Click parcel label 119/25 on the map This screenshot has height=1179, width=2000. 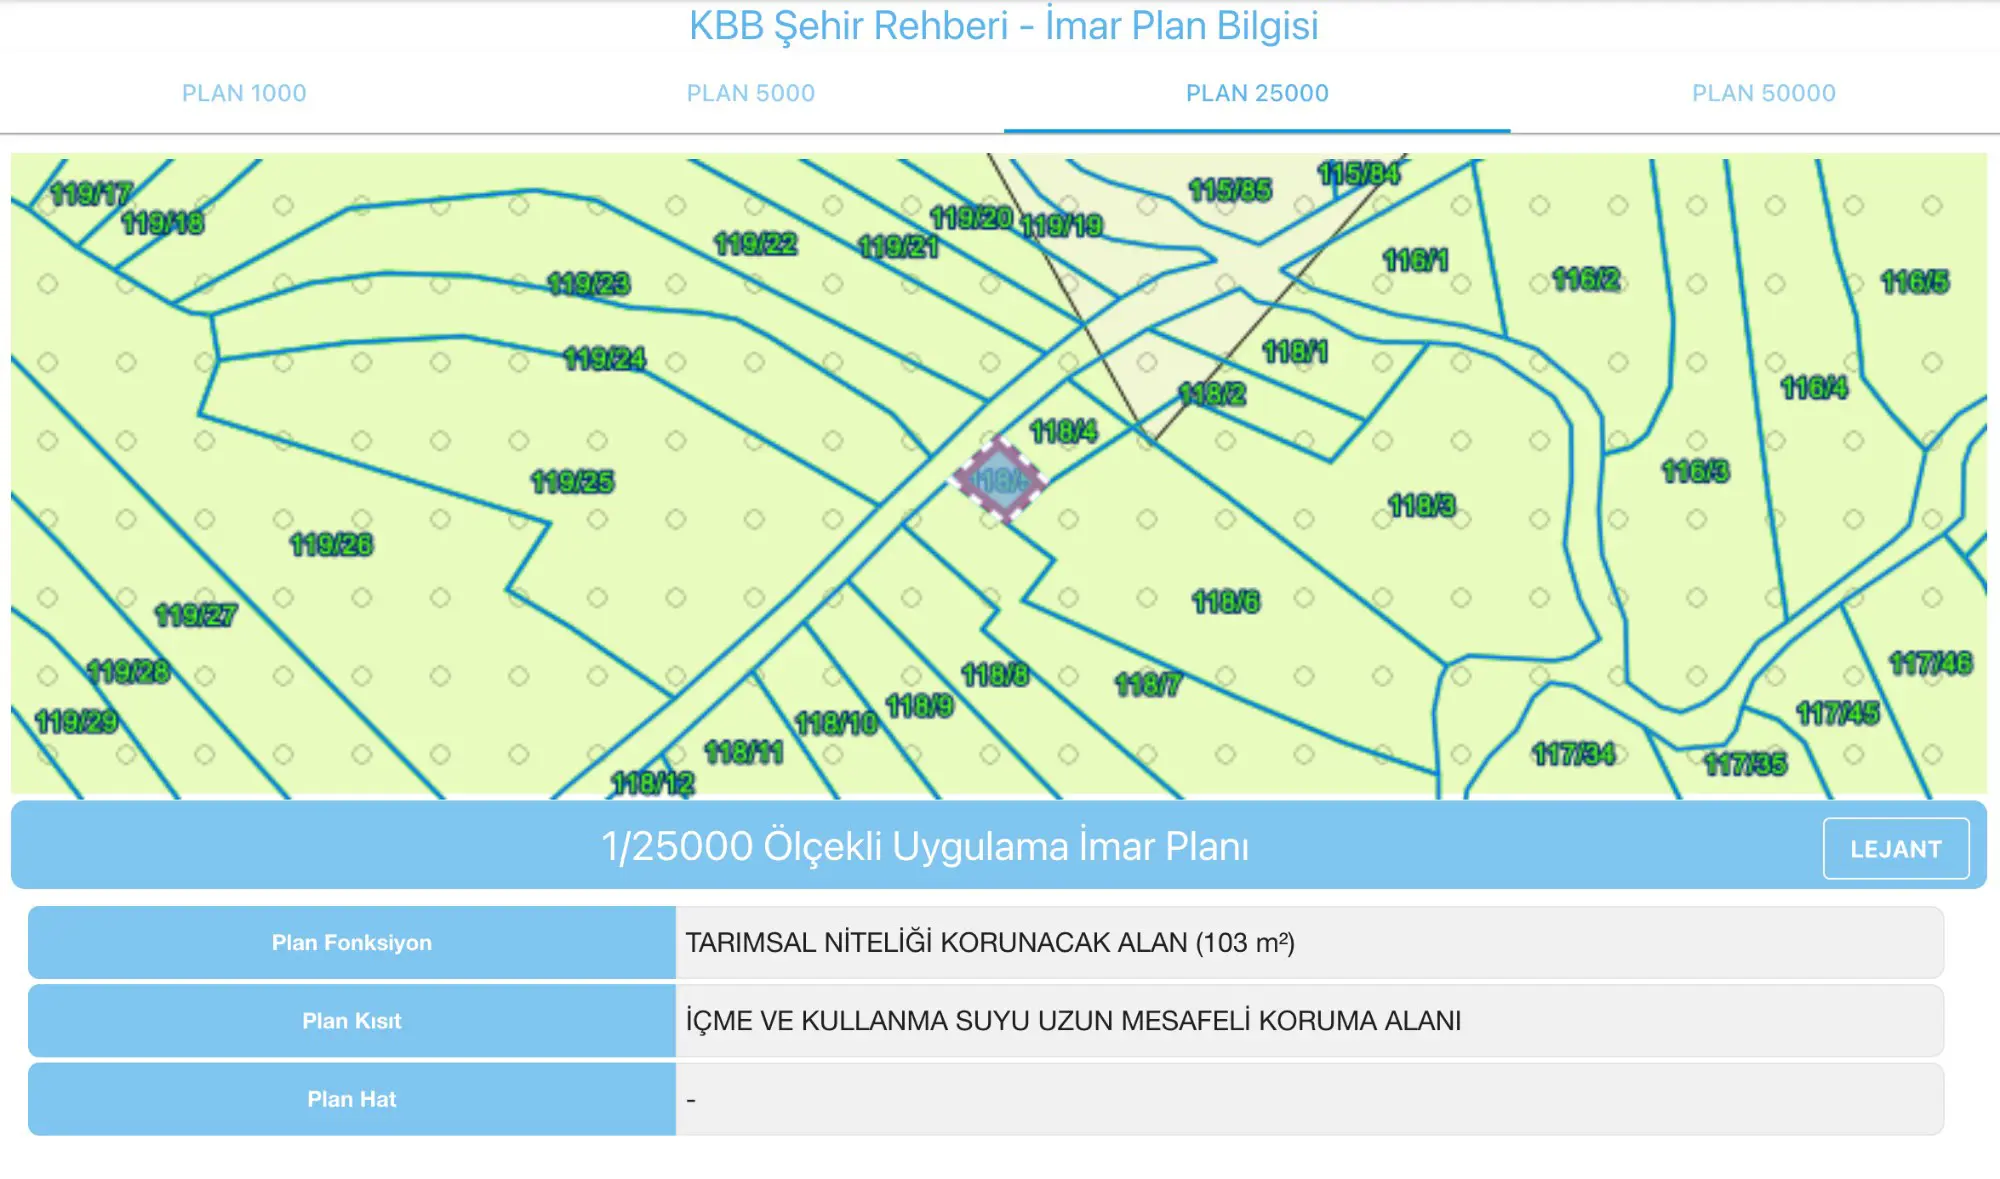click(572, 482)
